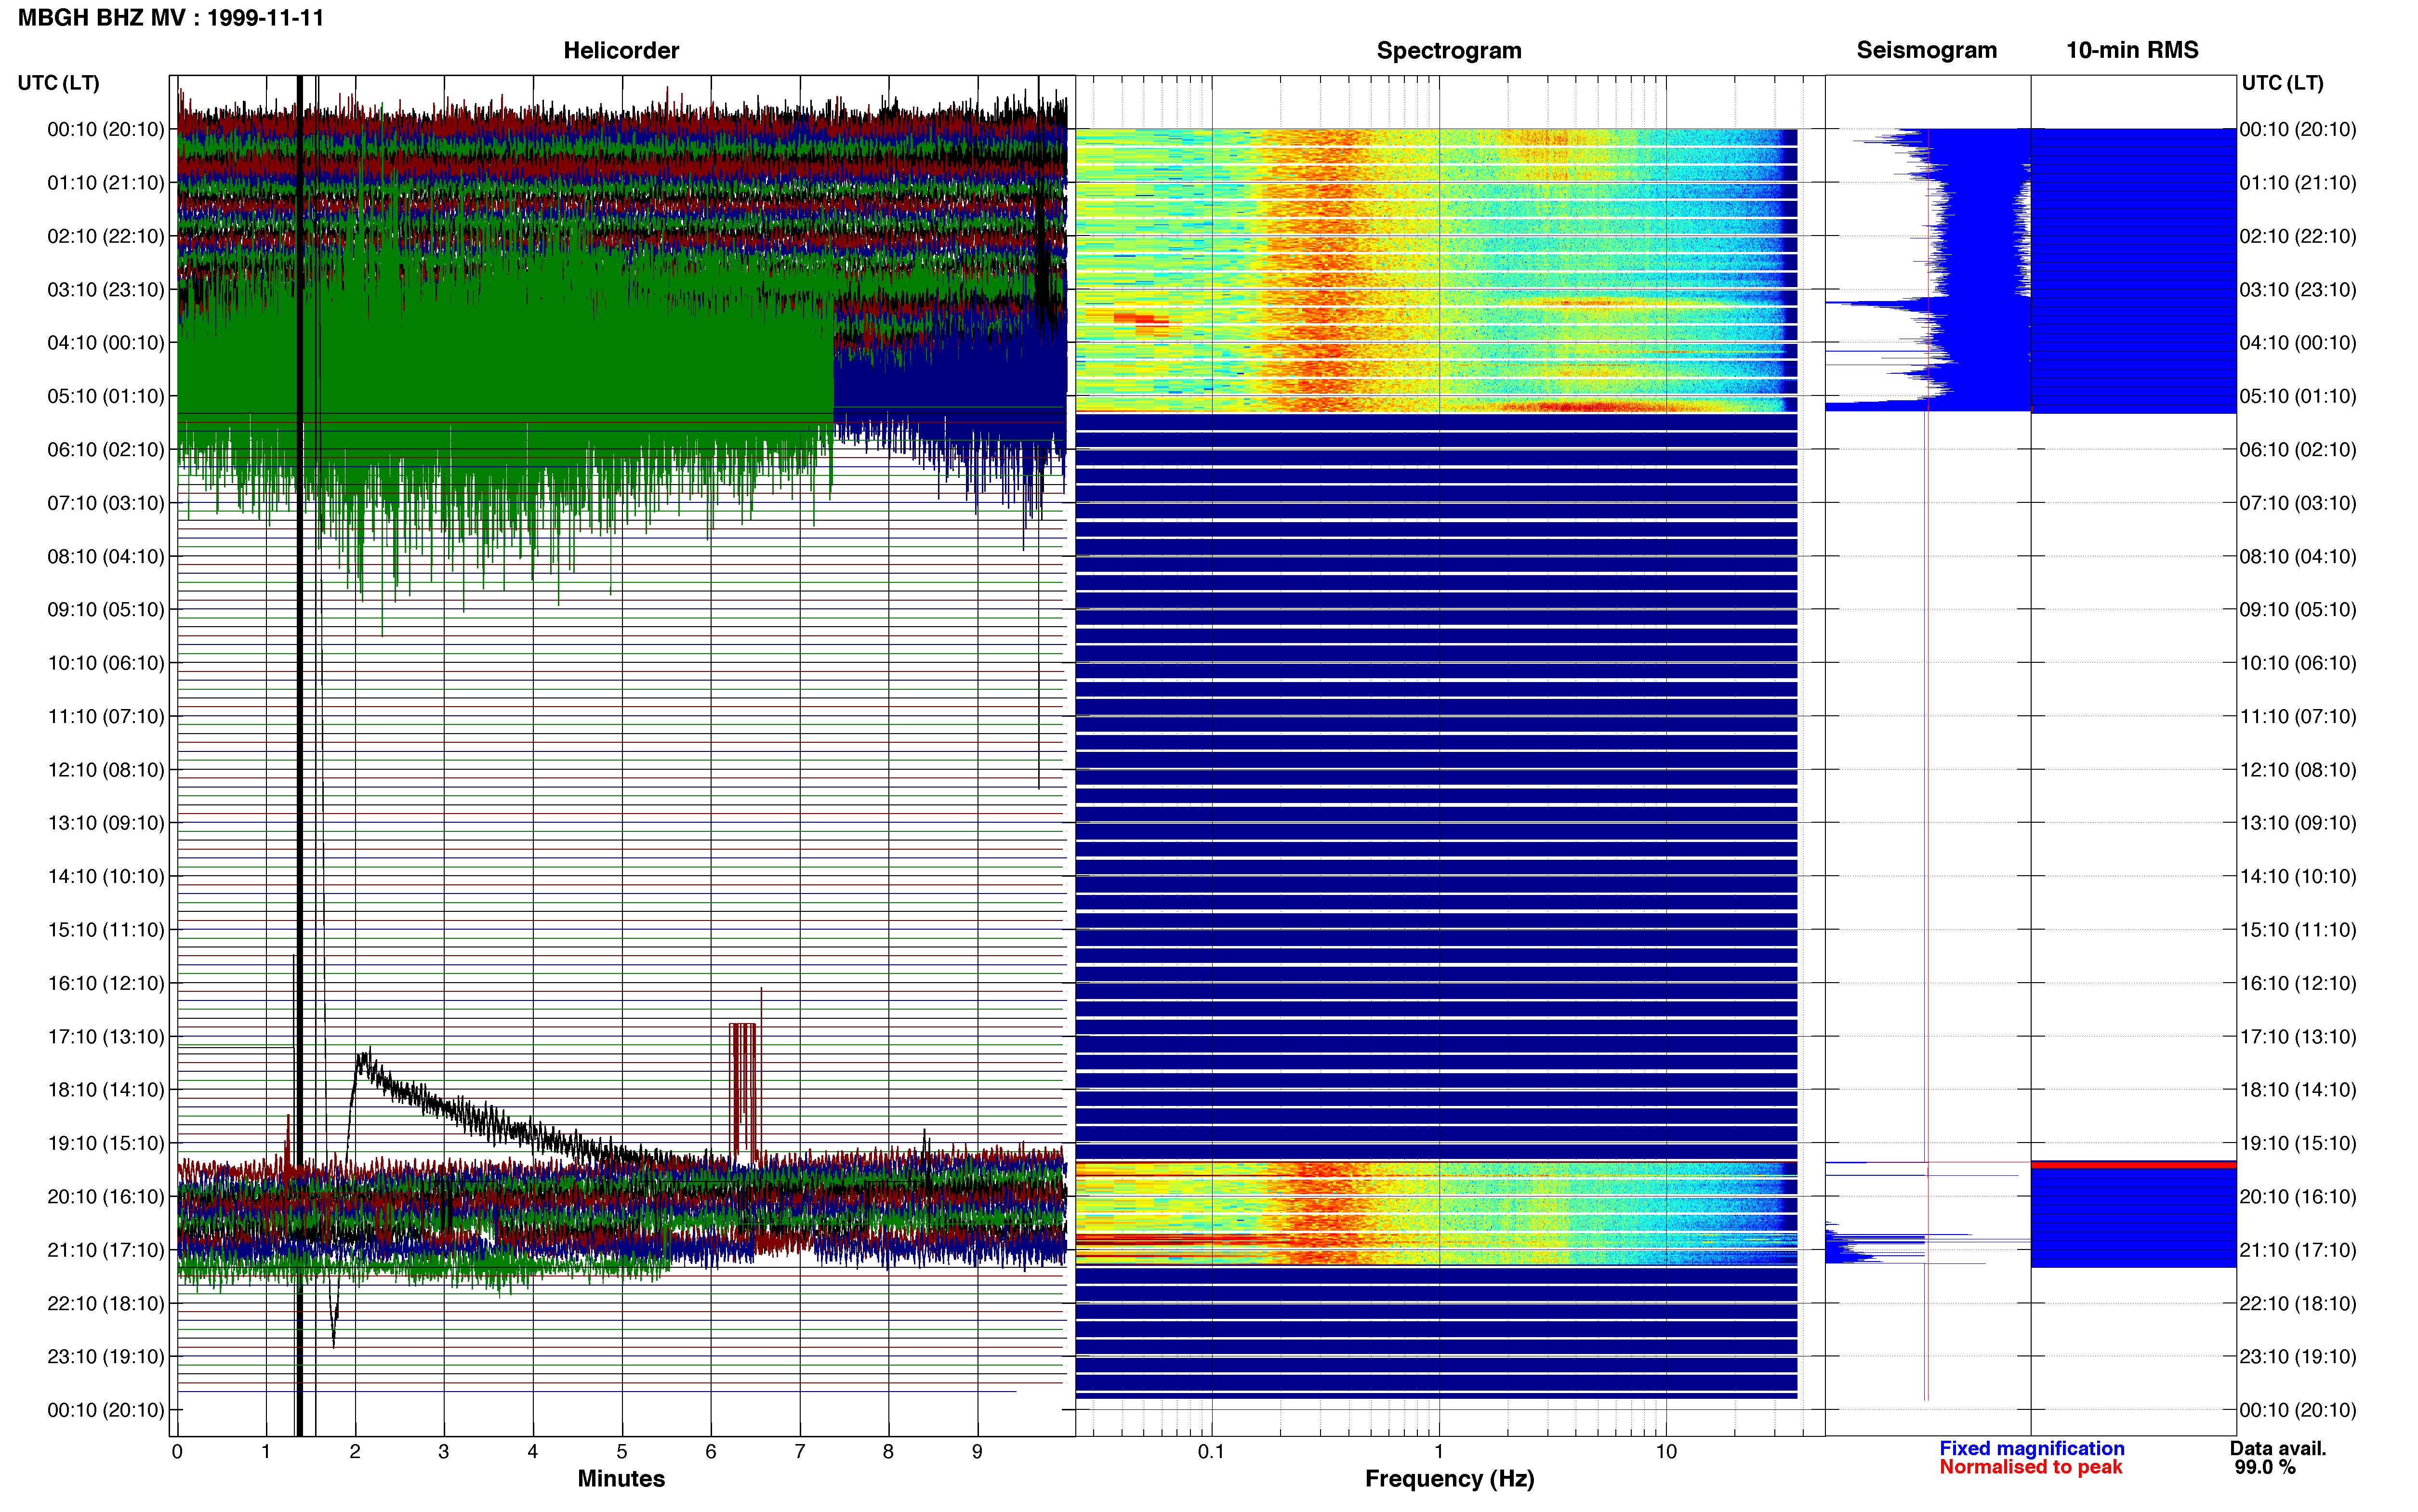Click the RMS-side time label '22:10 (18:10)'
Image resolution: width=2418 pixels, height=1512 pixels.
click(x=2298, y=1304)
